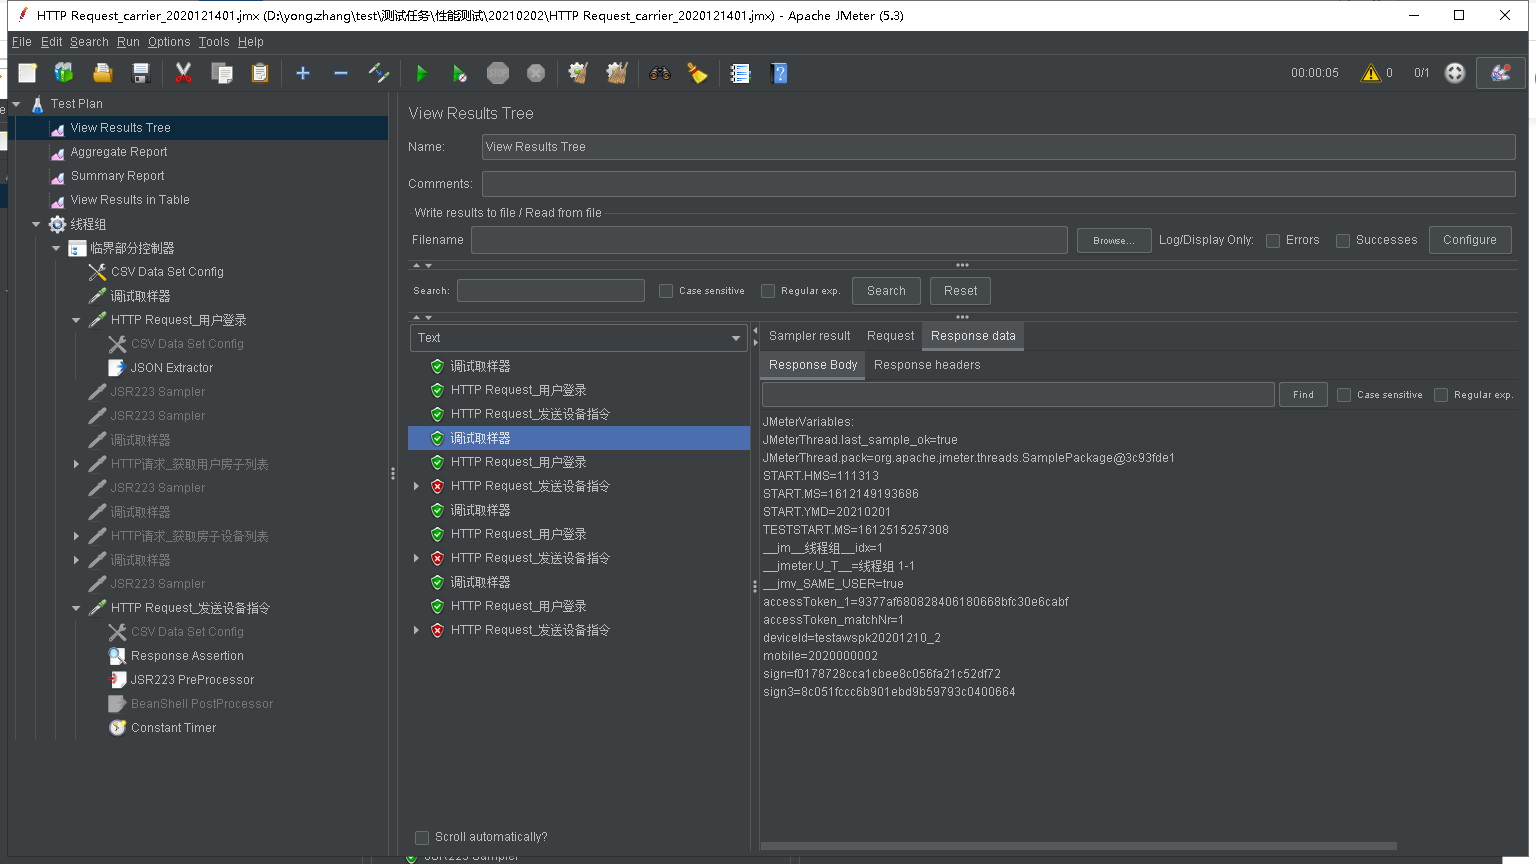Check the Errors log display option
The width and height of the screenshot is (1536, 864).
(x=1272, y=240)
